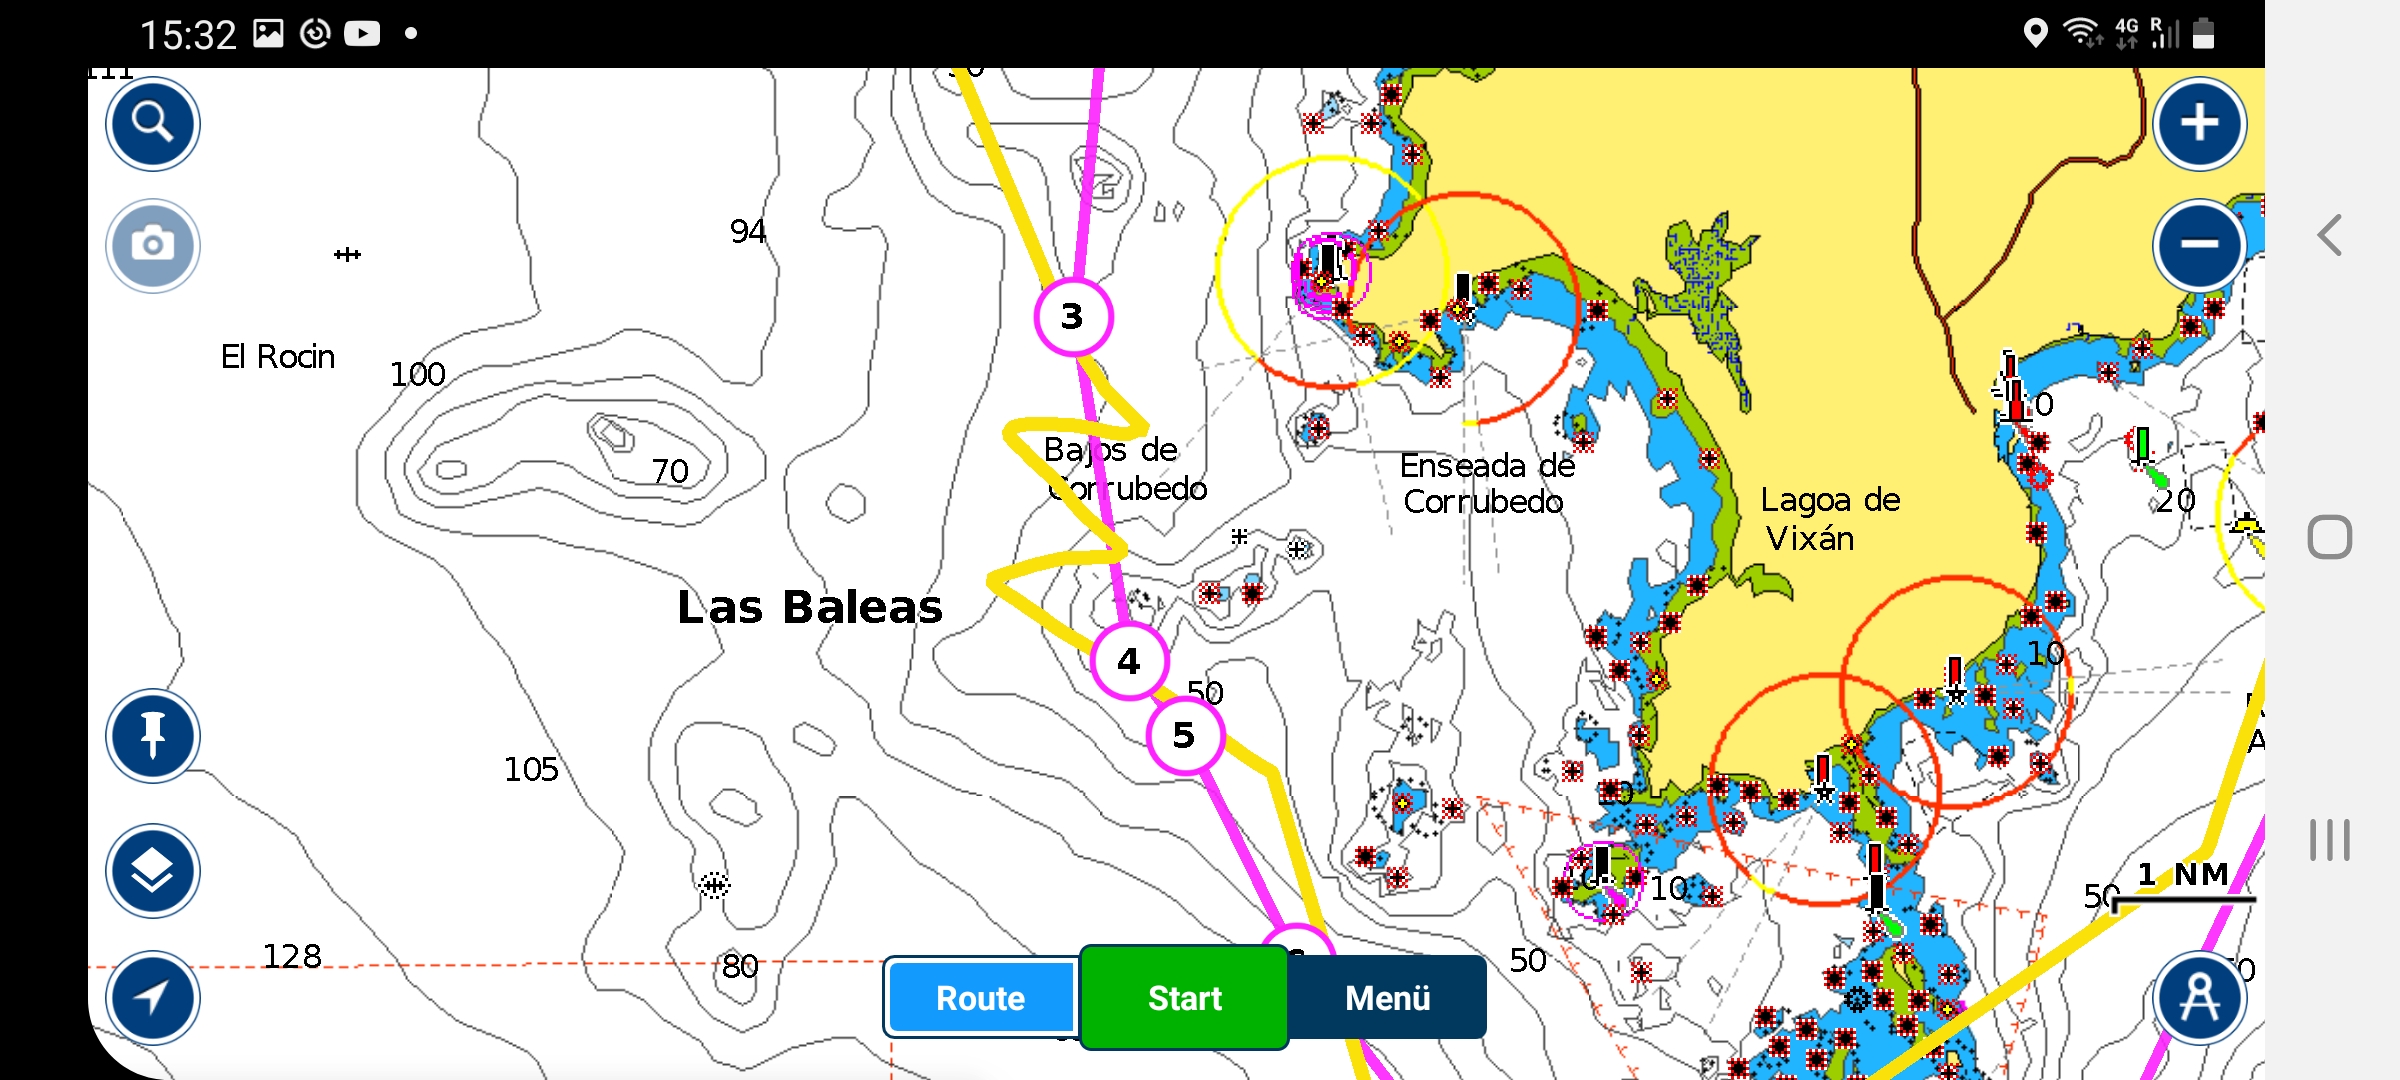
Task: Open Android recent apps button
Action: point(2330,840)
